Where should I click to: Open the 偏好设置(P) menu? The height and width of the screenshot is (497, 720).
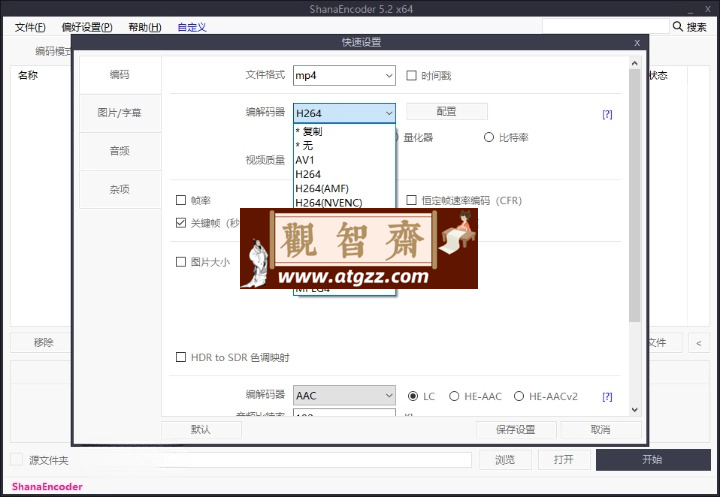click(x=87, y=27)
